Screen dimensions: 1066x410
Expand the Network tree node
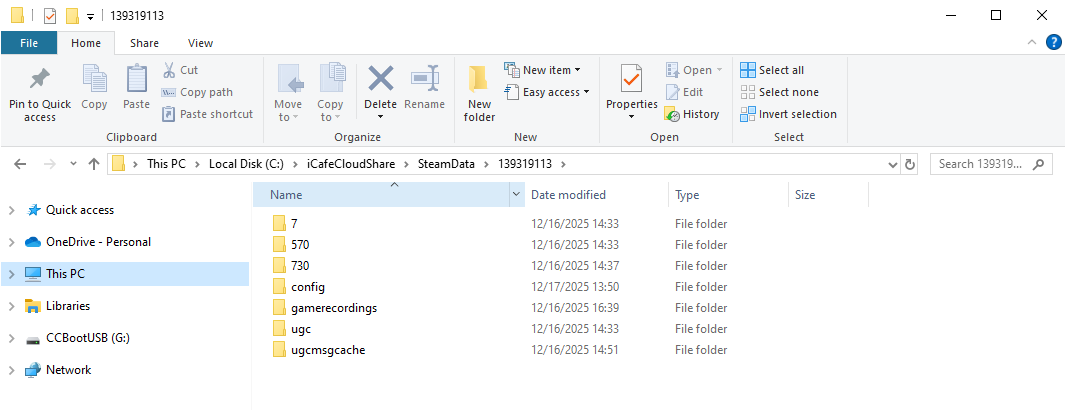click(11, 370)
